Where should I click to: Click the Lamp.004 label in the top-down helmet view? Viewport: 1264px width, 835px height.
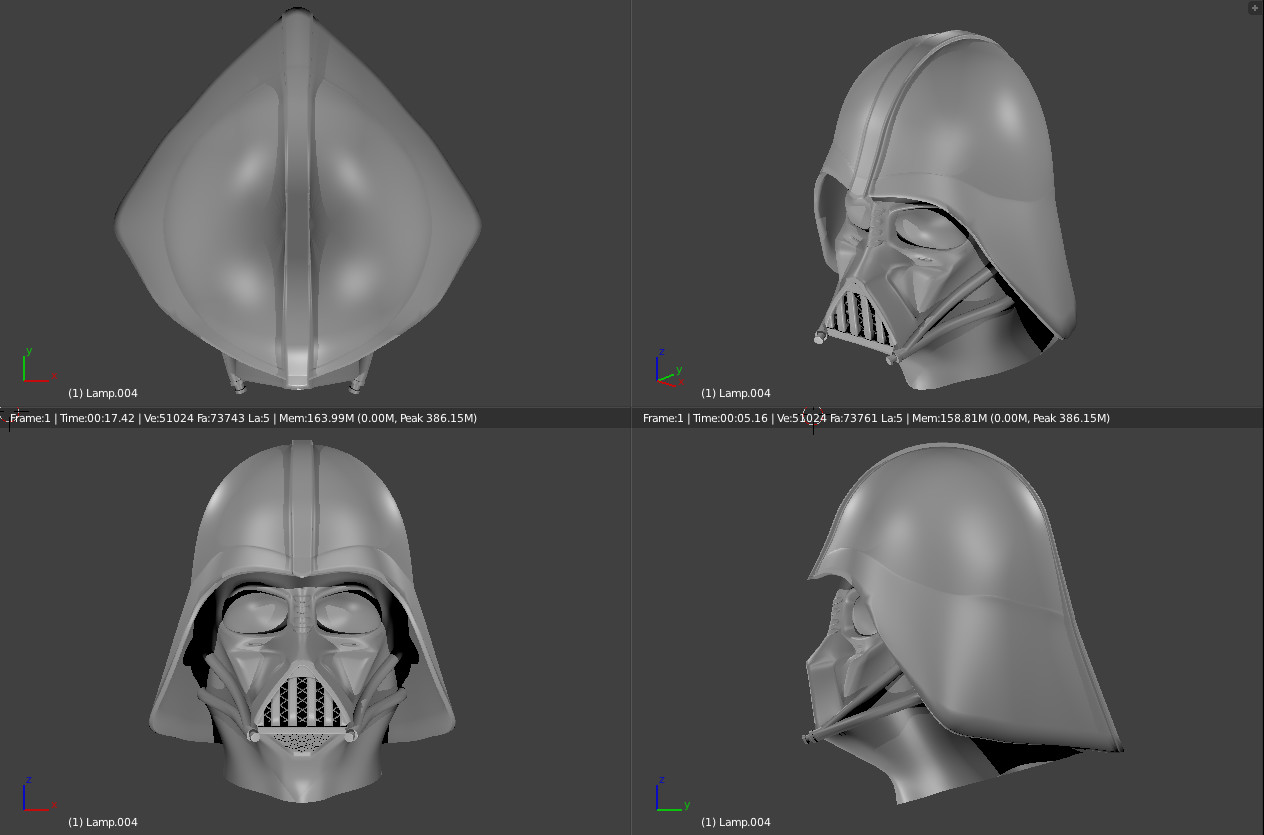tap(103, 393)
